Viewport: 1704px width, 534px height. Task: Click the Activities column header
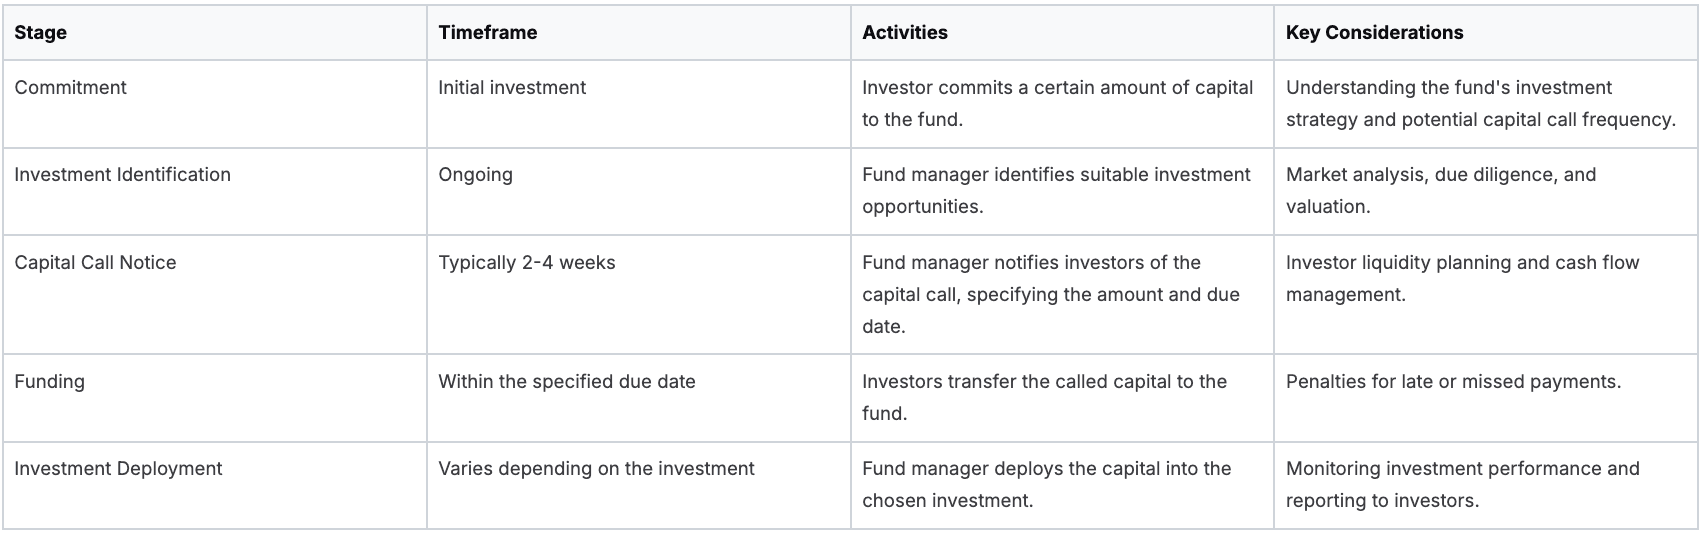click(x=905, y=33)
